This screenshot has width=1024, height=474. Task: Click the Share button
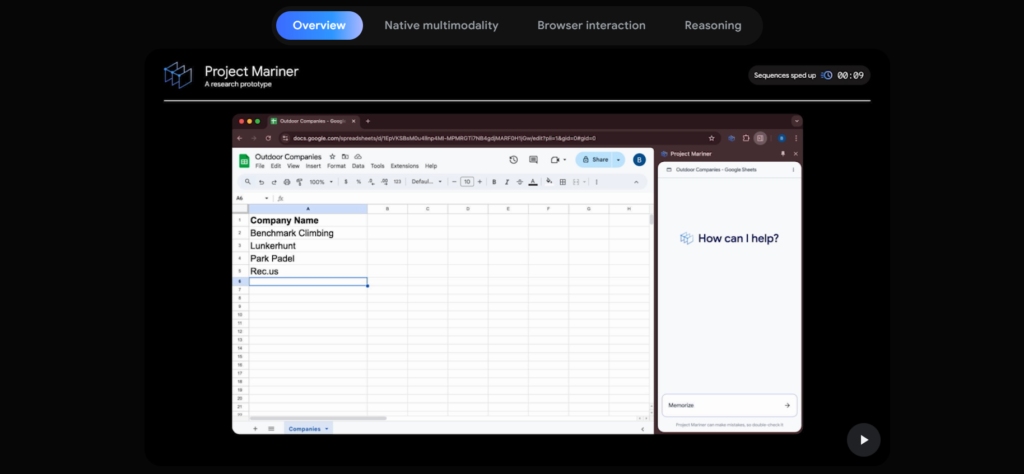pyautogui.click(x=594, y=160)
